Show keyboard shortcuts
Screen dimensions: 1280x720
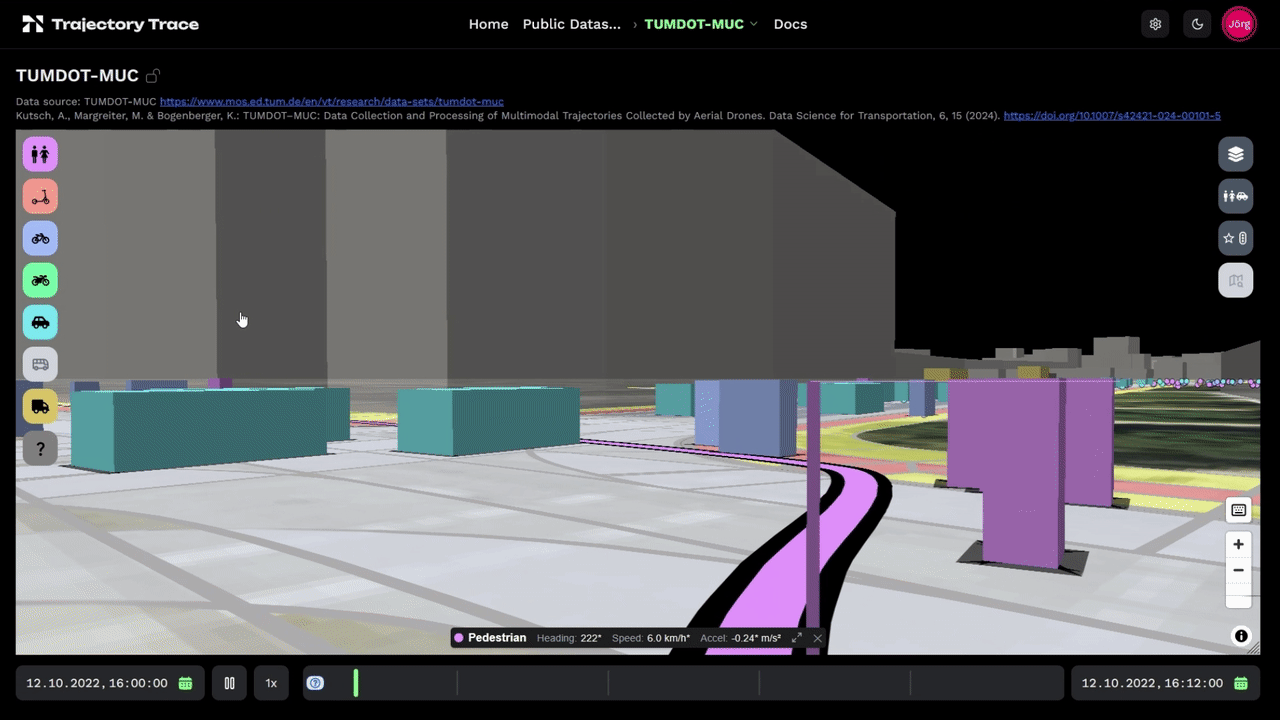coord(1238,510)
